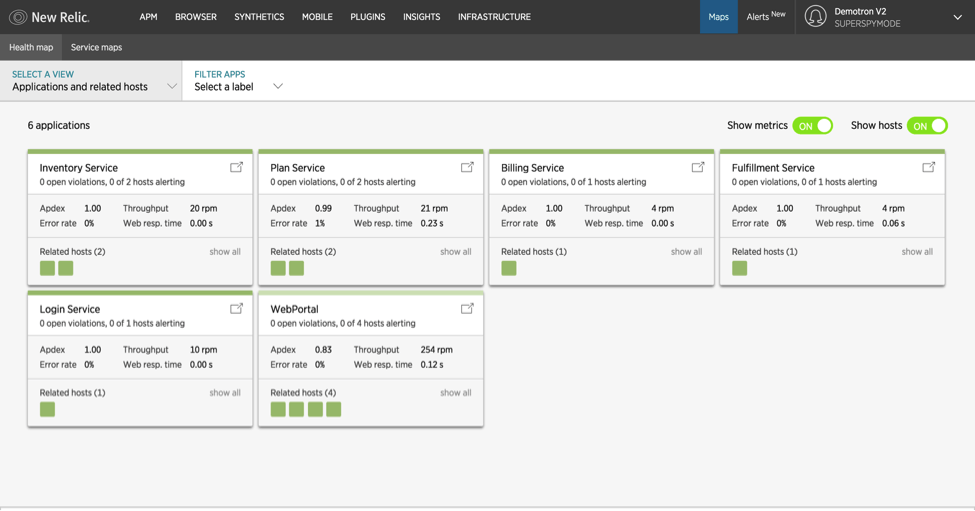
Task: Show all hosts for WebPortal
Action: (x=456, y=393)
